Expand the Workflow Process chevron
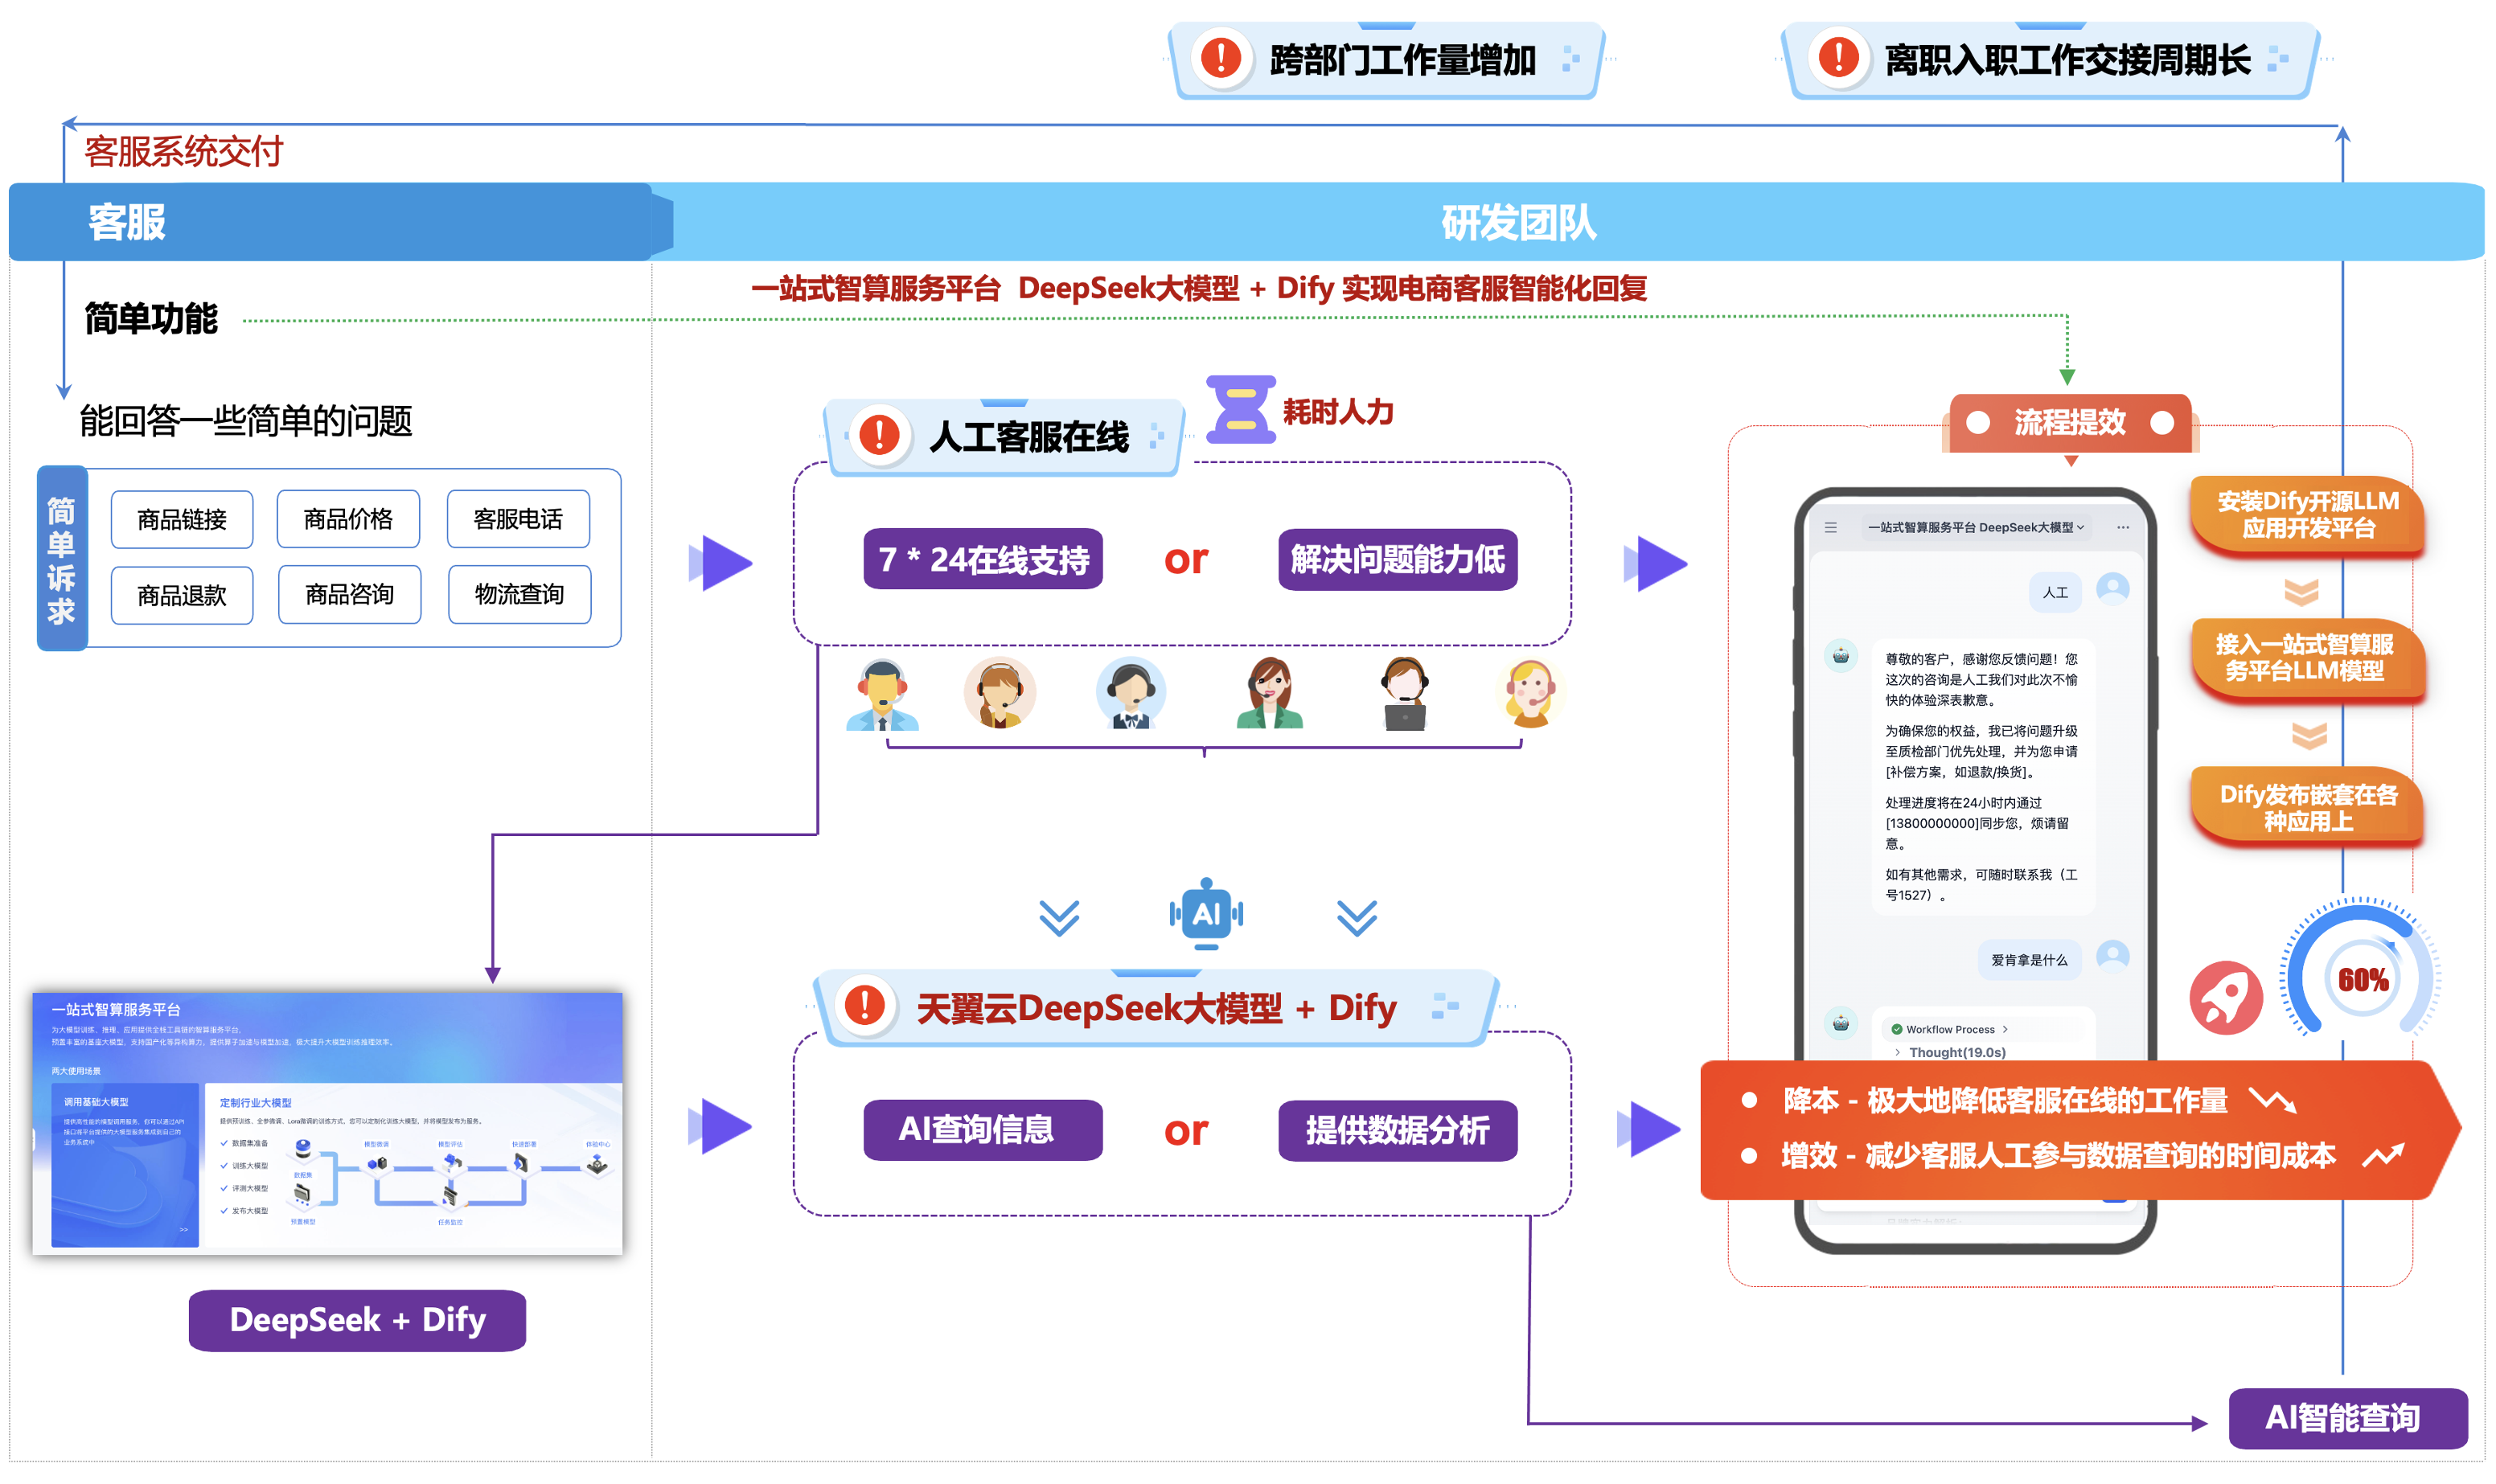 (2005, 1029)
